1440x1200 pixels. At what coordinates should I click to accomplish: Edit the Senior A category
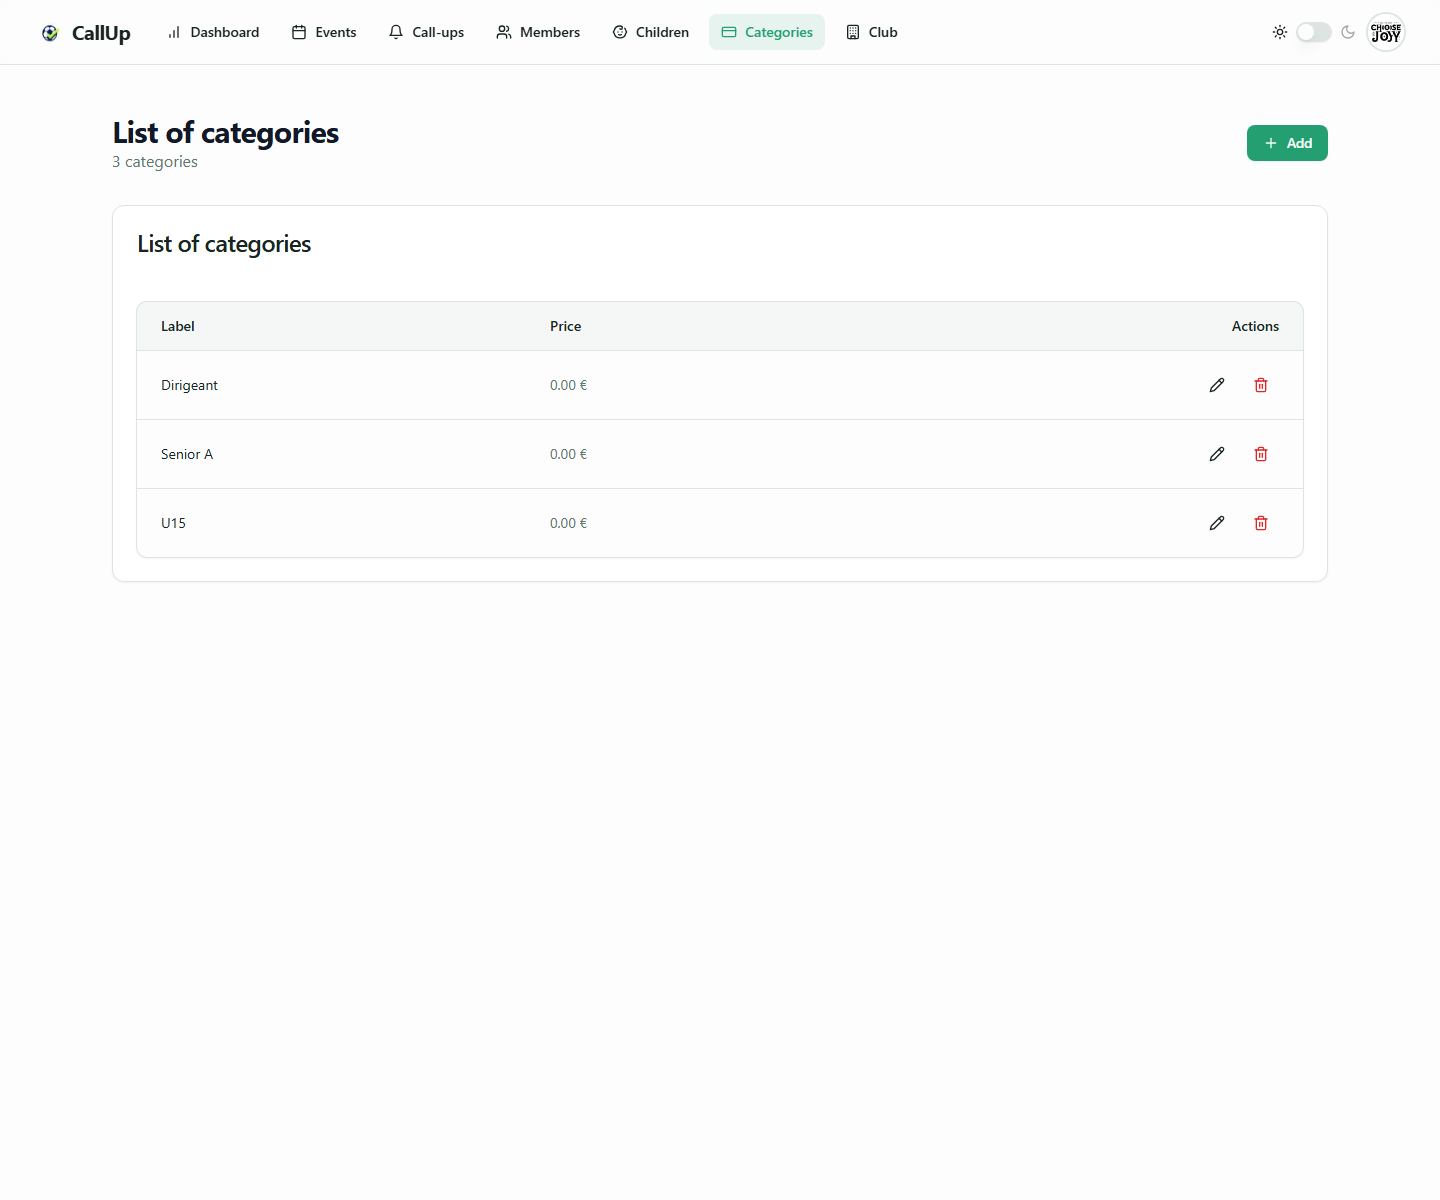point(1217,454)
